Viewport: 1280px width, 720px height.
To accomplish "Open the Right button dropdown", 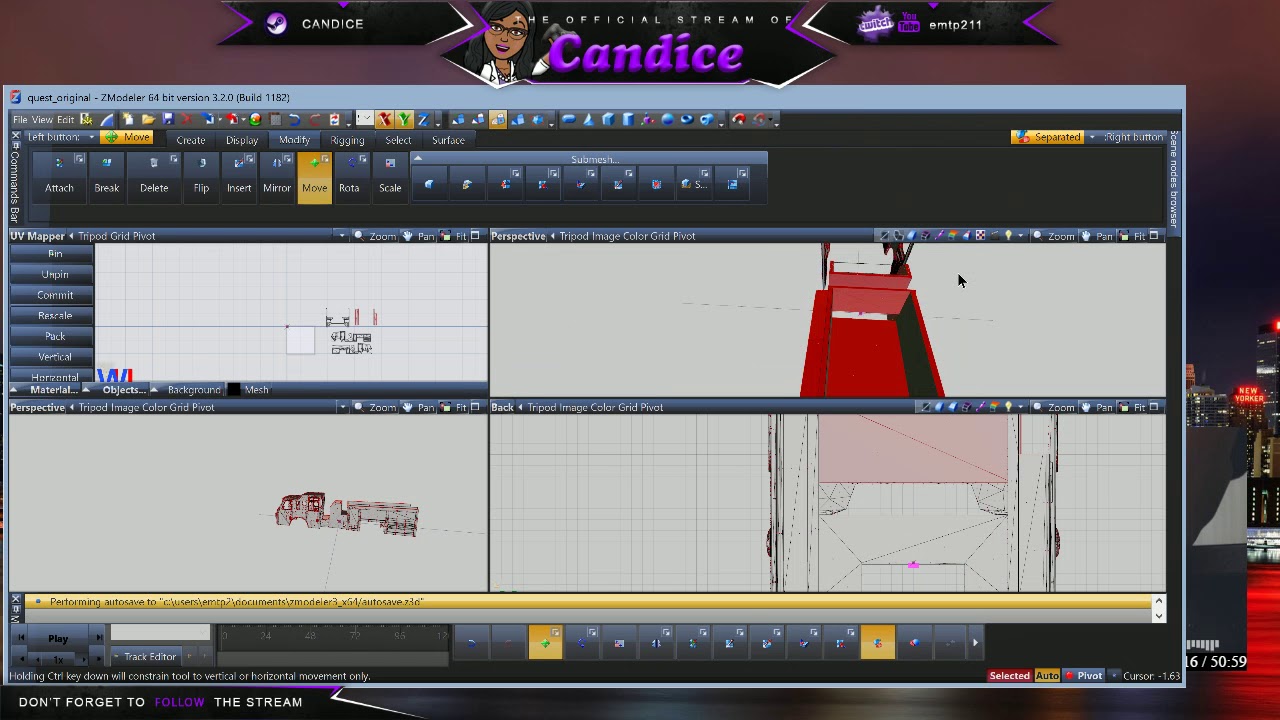I will tap(1092, 137).
